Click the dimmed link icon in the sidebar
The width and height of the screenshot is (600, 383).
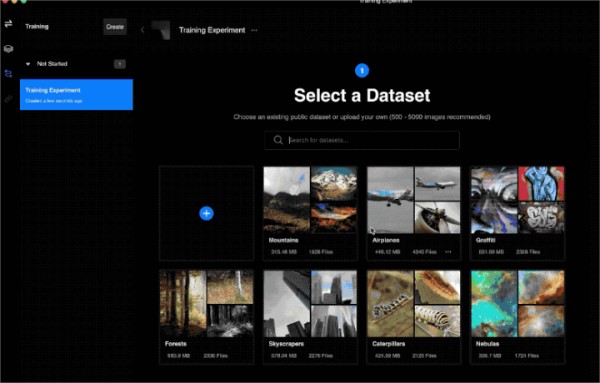[8, 99]
